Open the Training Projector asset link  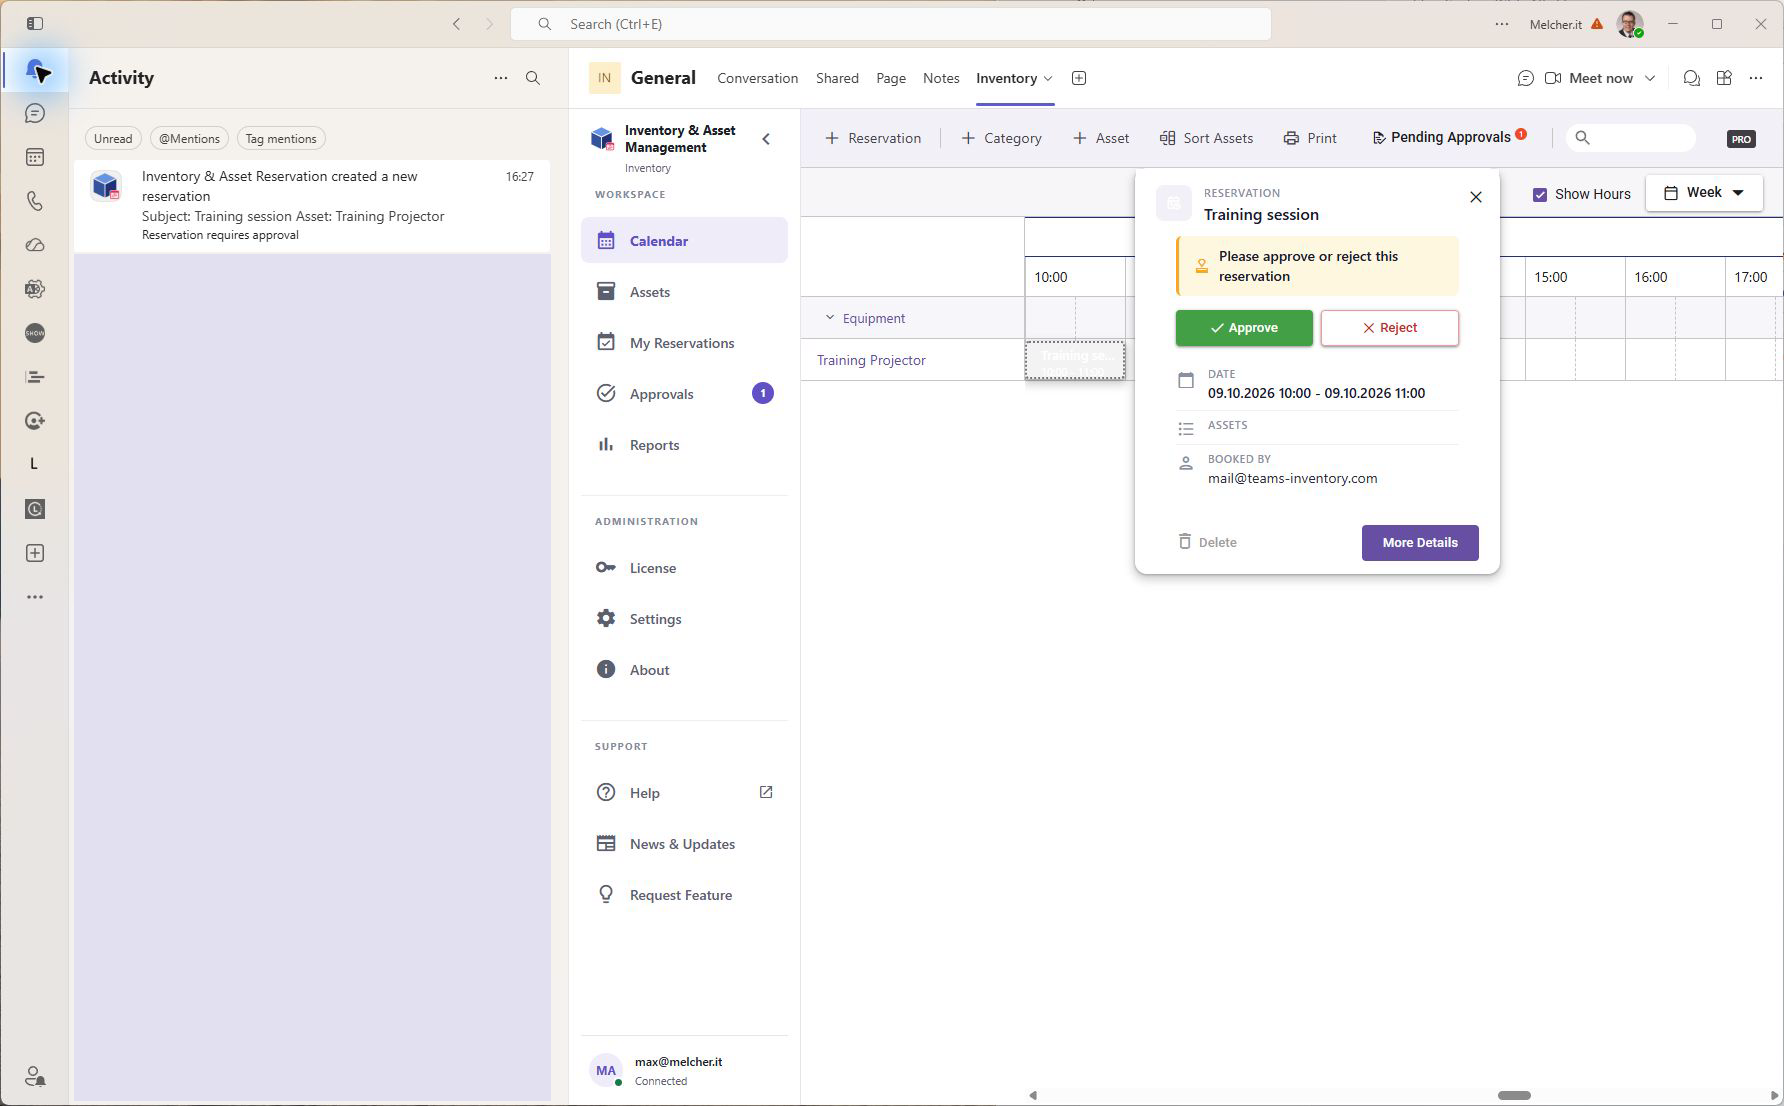click(x=871, y=360)
